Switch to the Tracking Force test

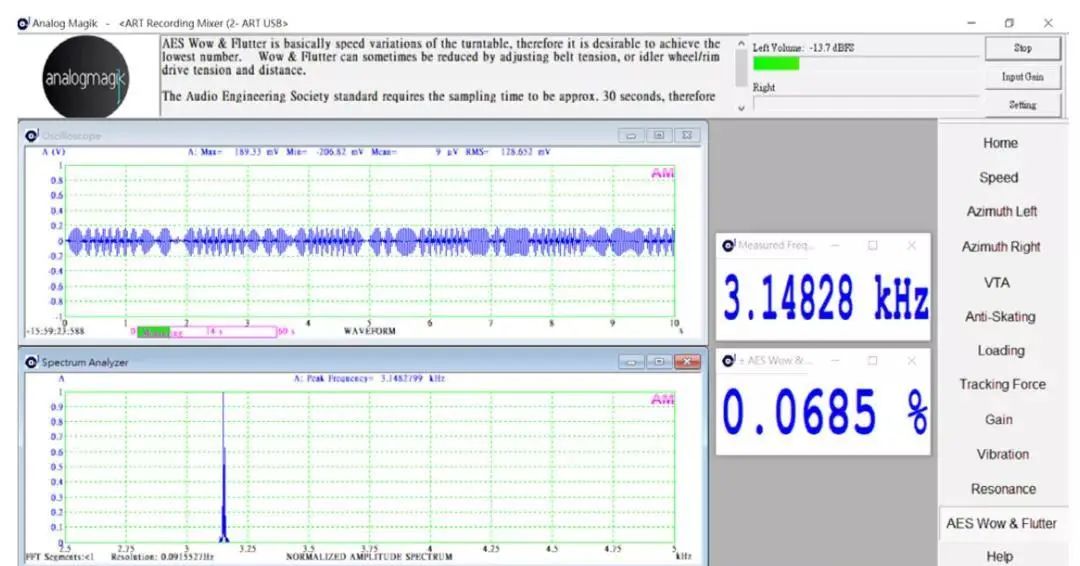[1002, 385]
